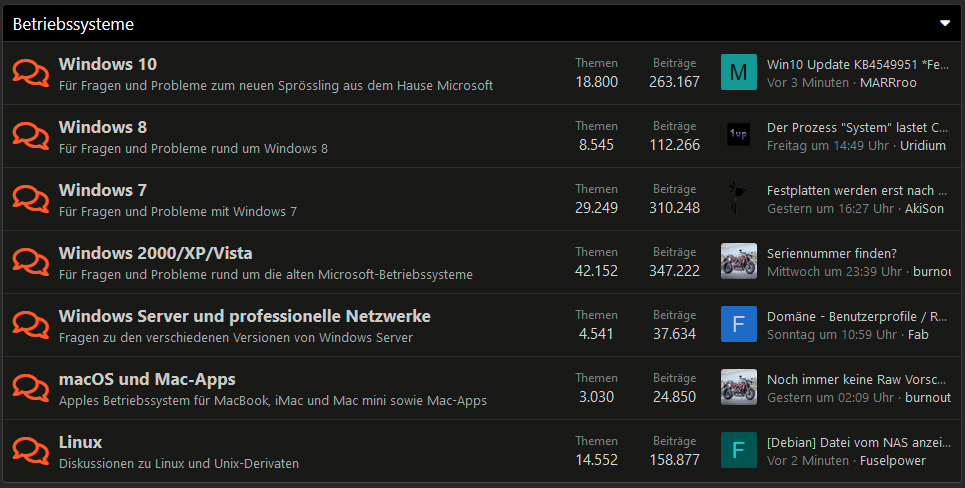Click the 1up avatar of Uridium
Viewport: 965px width, 488px height.
tap(739, 135)
